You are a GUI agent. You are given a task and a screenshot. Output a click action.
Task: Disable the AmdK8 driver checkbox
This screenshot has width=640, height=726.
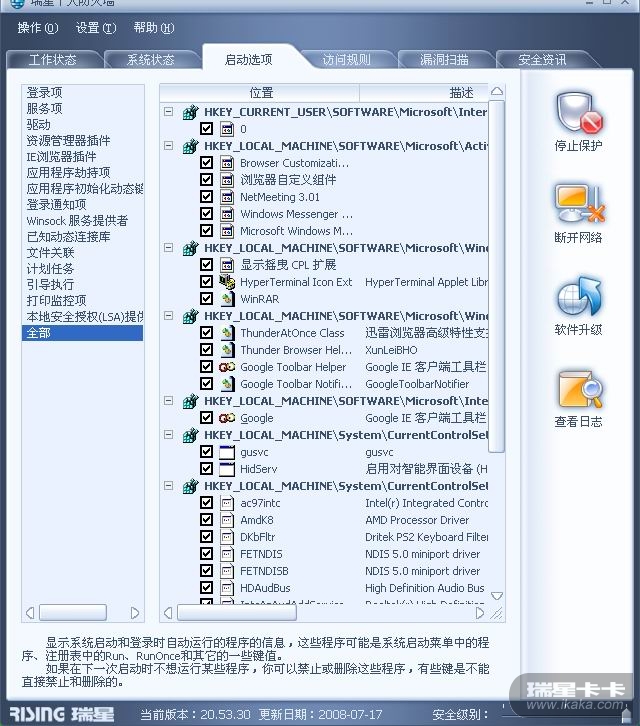207,519
